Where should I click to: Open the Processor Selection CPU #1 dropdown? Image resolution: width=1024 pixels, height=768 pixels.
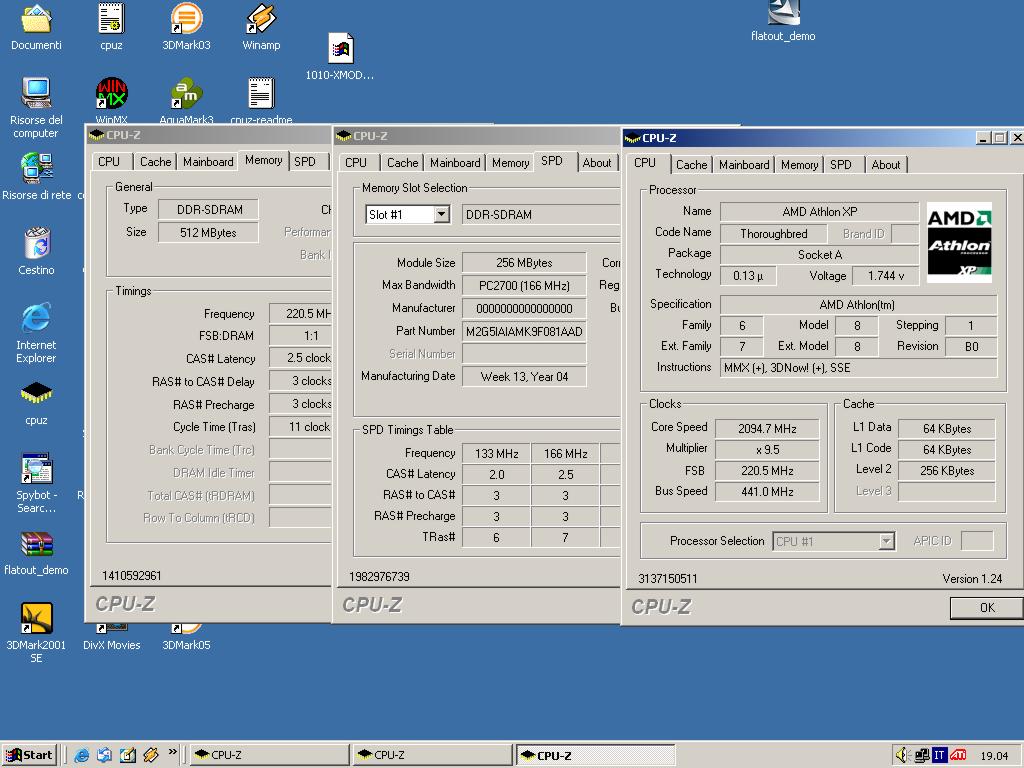pyautogui.click(x=886, y=541)
